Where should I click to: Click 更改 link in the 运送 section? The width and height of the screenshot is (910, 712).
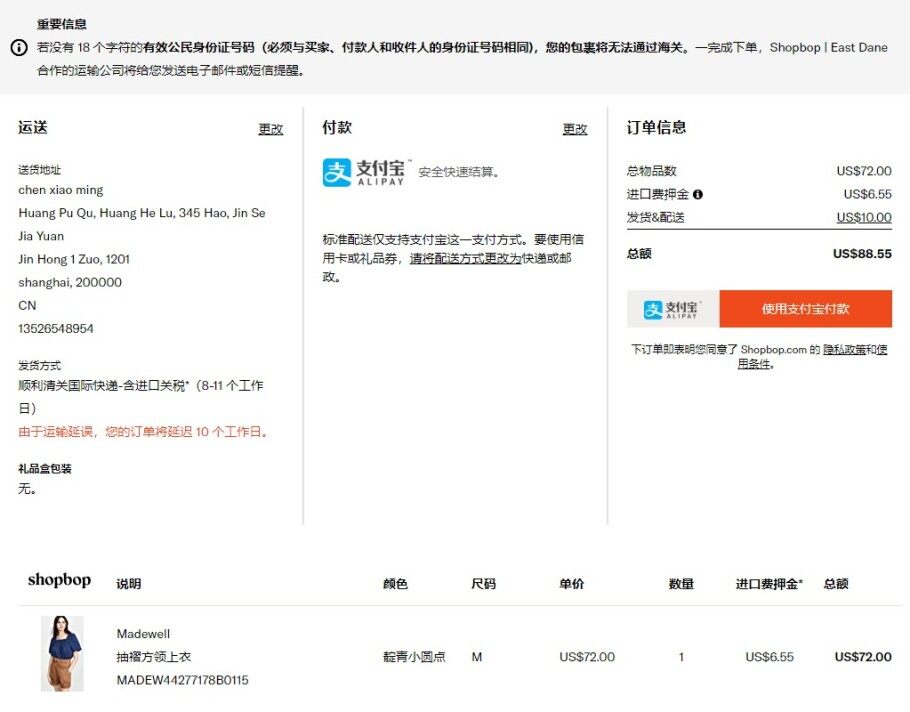click(x=270, y=129)
